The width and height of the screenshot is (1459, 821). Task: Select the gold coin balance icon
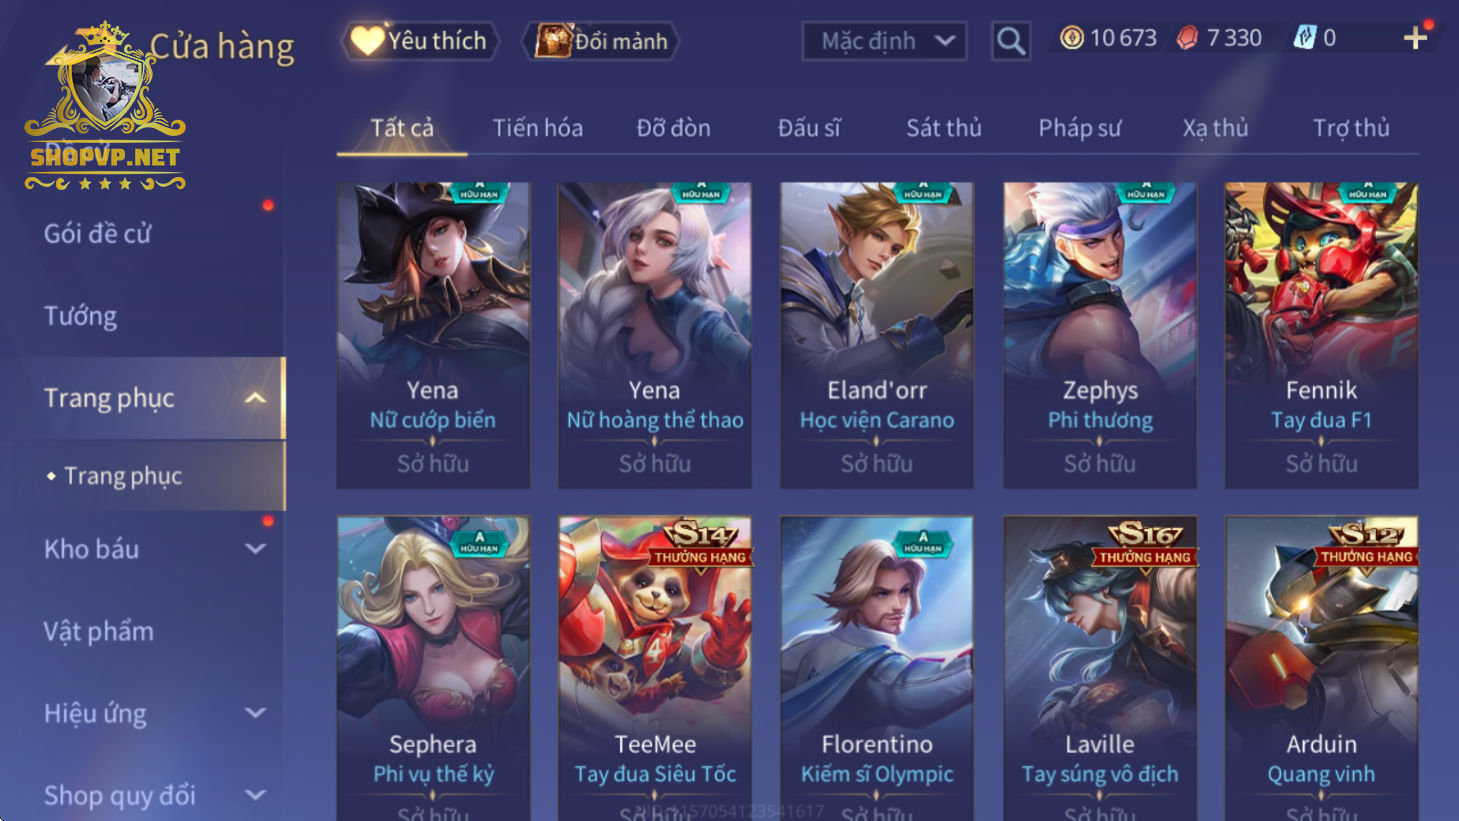click(1071, 38)
